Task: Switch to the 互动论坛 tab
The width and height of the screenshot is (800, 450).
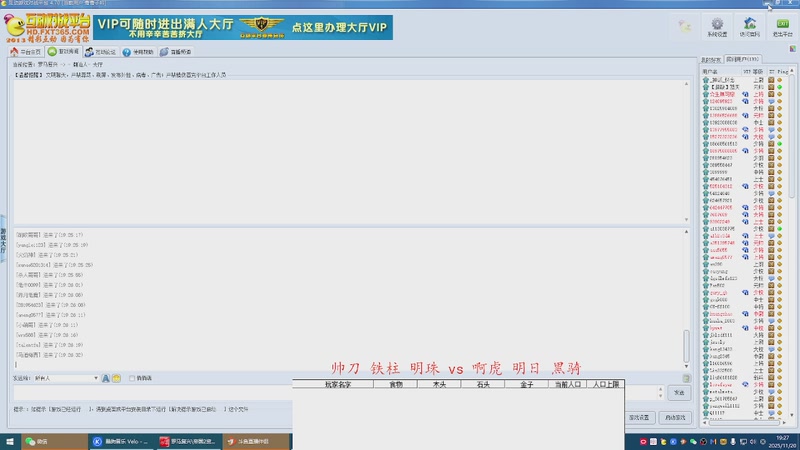Action: tap(101, 52)
